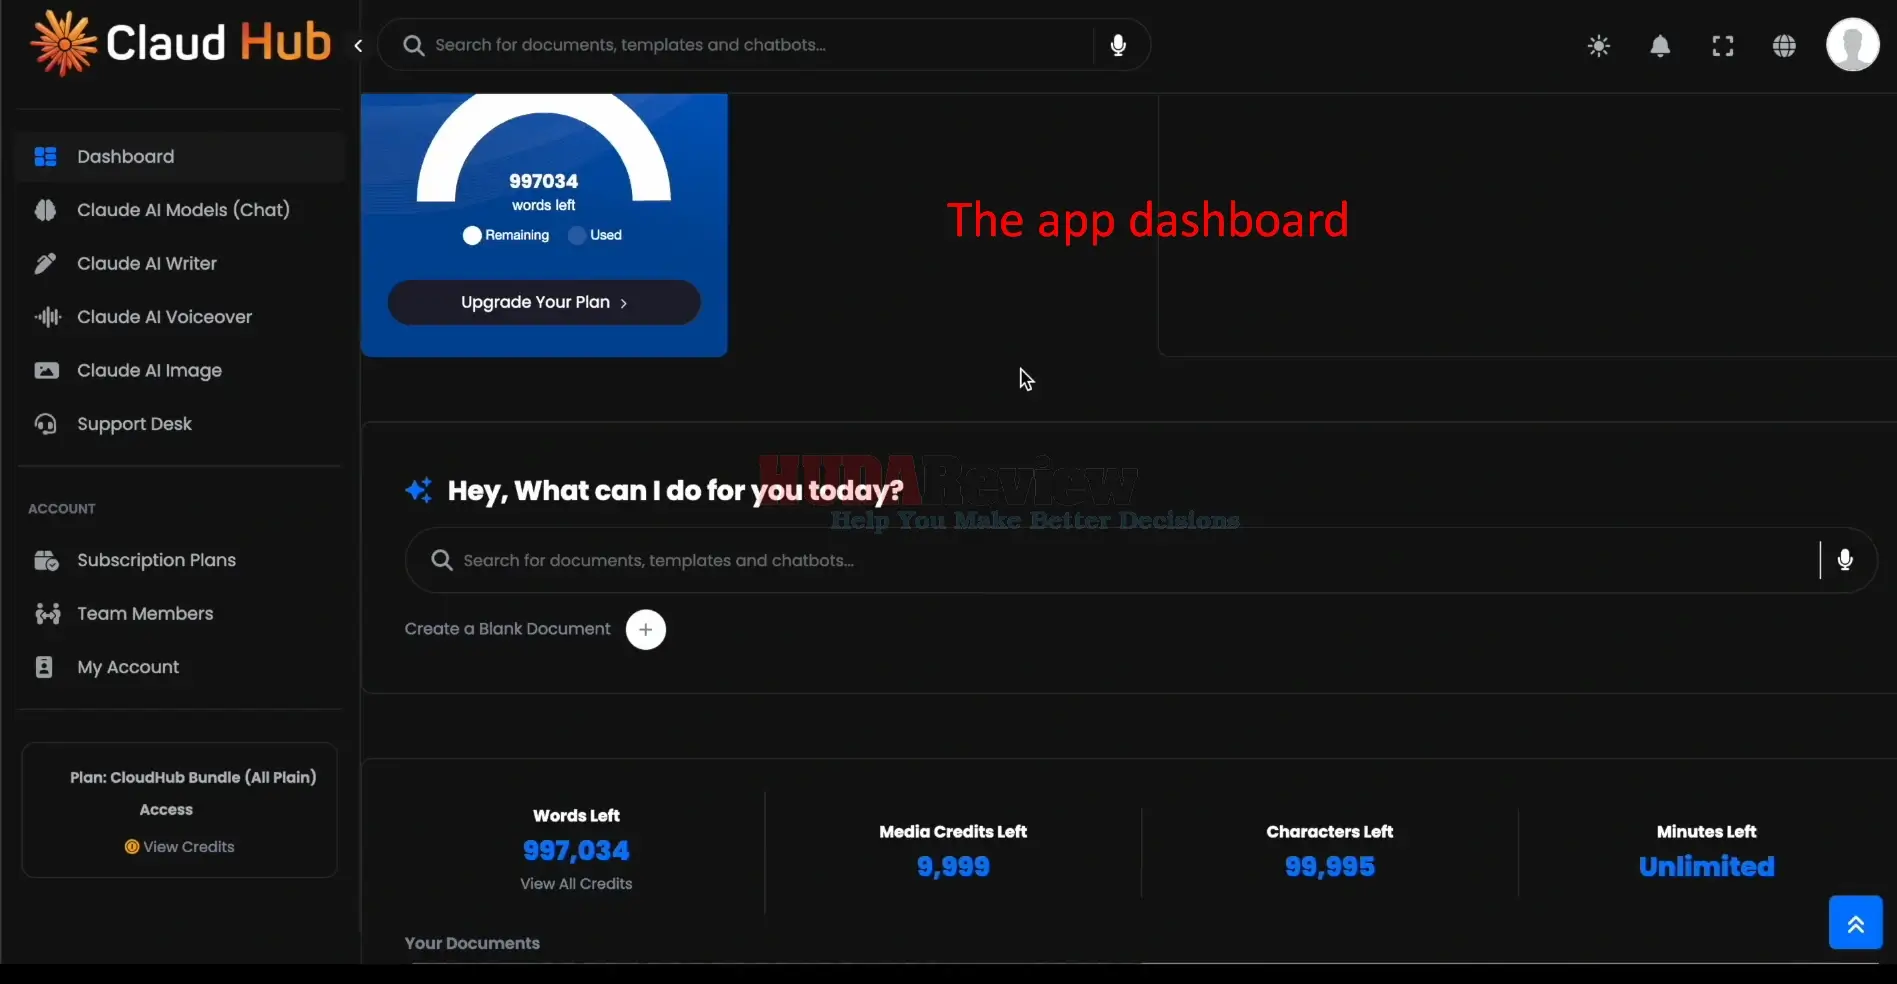This screenshot has width=1897, height=984.
Task: Click the 99,995 characters left value
Action: coord(1330,866)
